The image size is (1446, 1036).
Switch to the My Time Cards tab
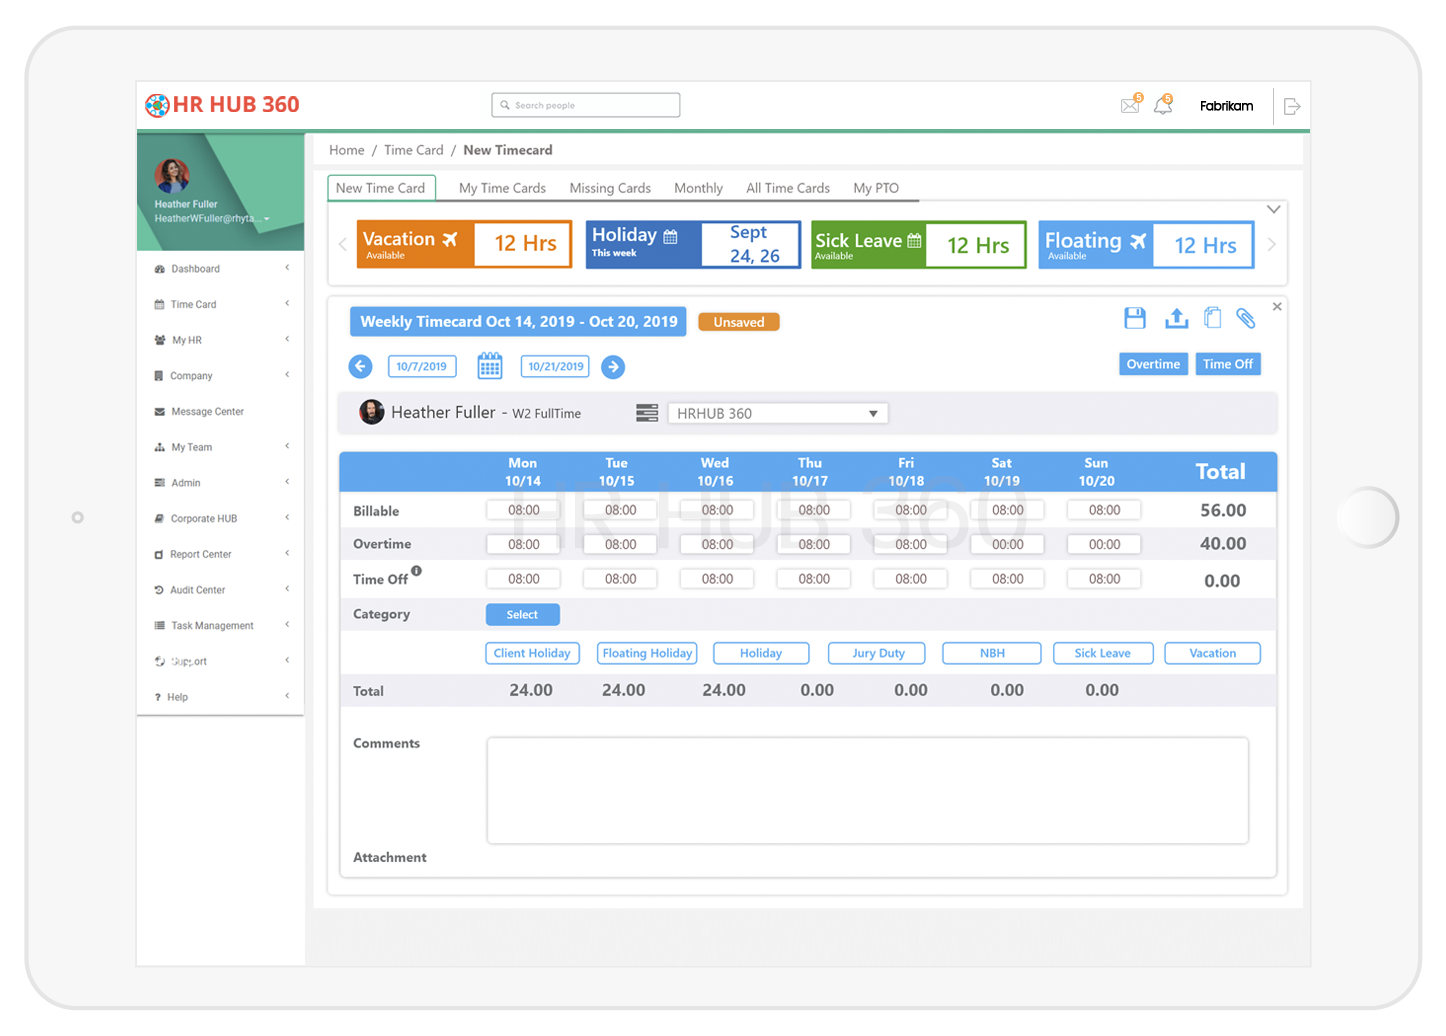point(502,188)
